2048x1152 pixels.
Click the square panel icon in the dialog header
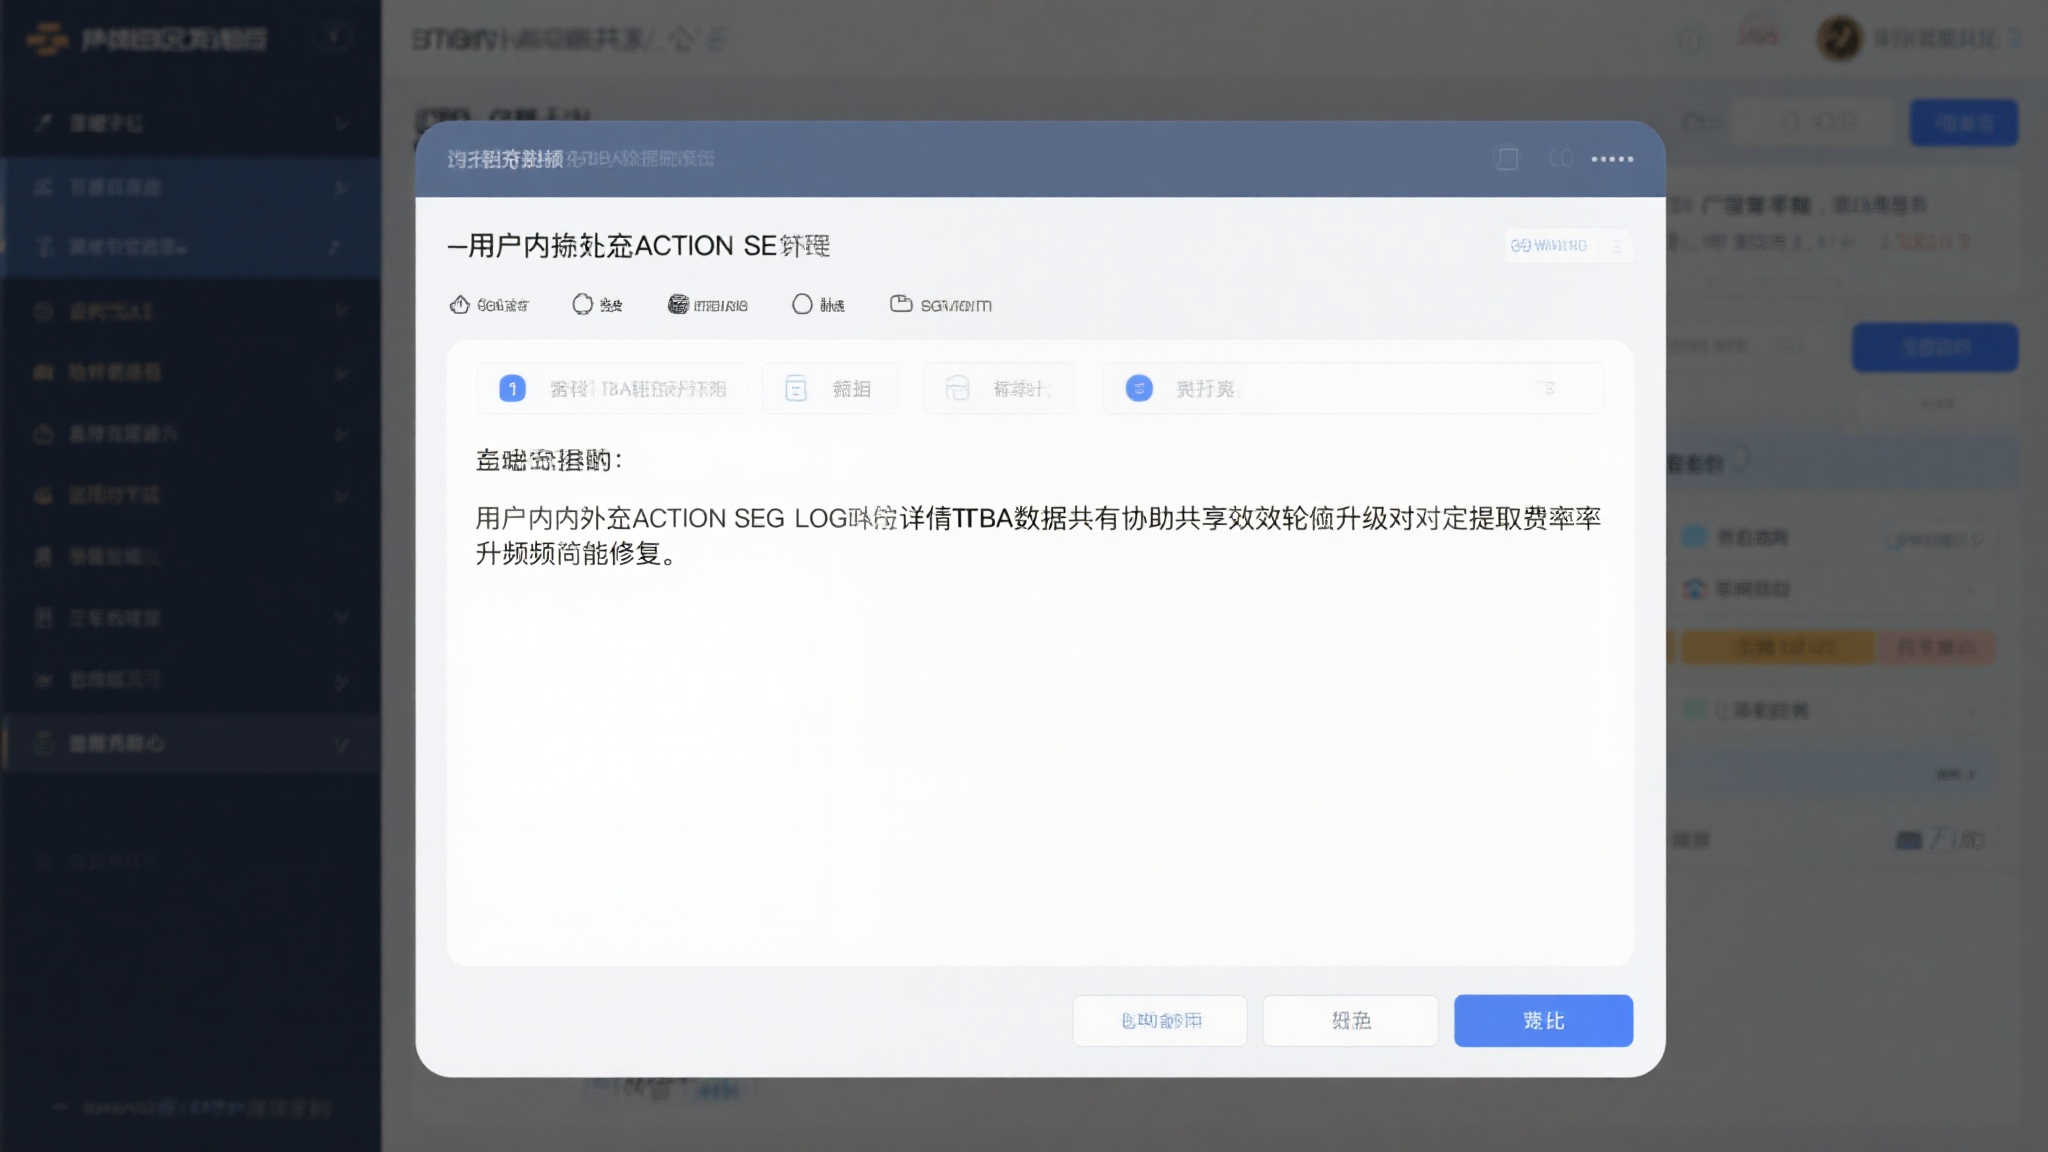tap(1506, 158)
